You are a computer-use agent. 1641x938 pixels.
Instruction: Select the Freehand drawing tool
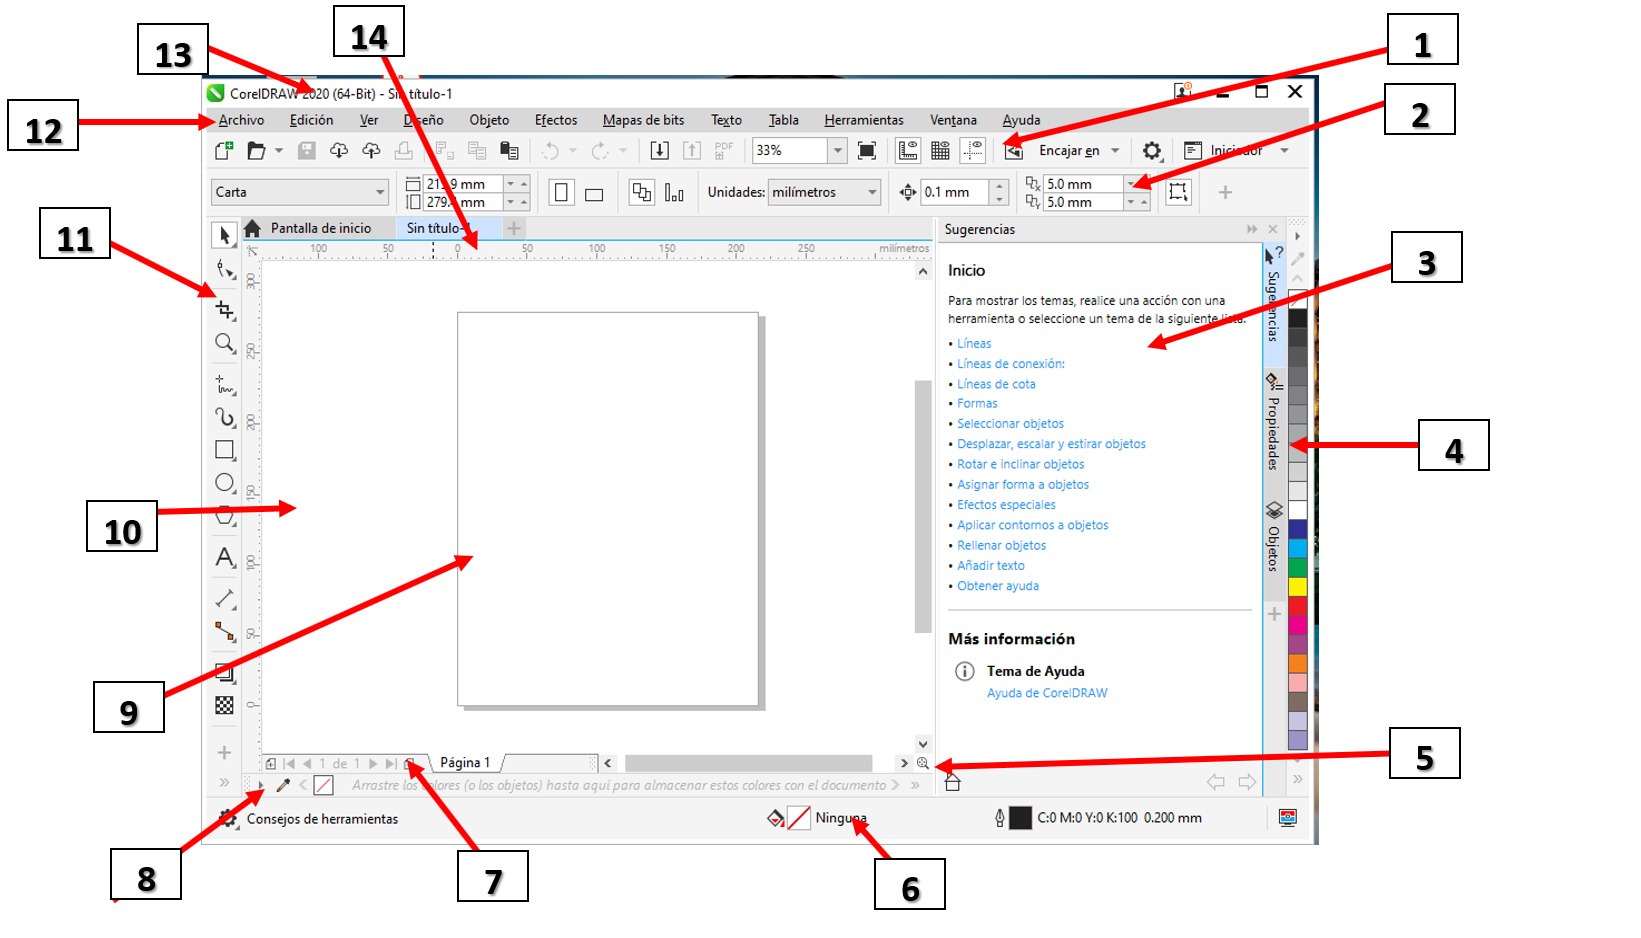pos(225,385)
